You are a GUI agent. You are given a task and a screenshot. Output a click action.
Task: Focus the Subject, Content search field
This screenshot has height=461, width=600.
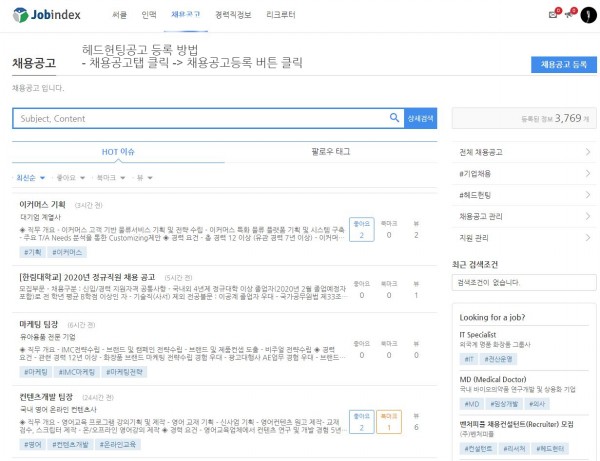(x=200, y=118)
